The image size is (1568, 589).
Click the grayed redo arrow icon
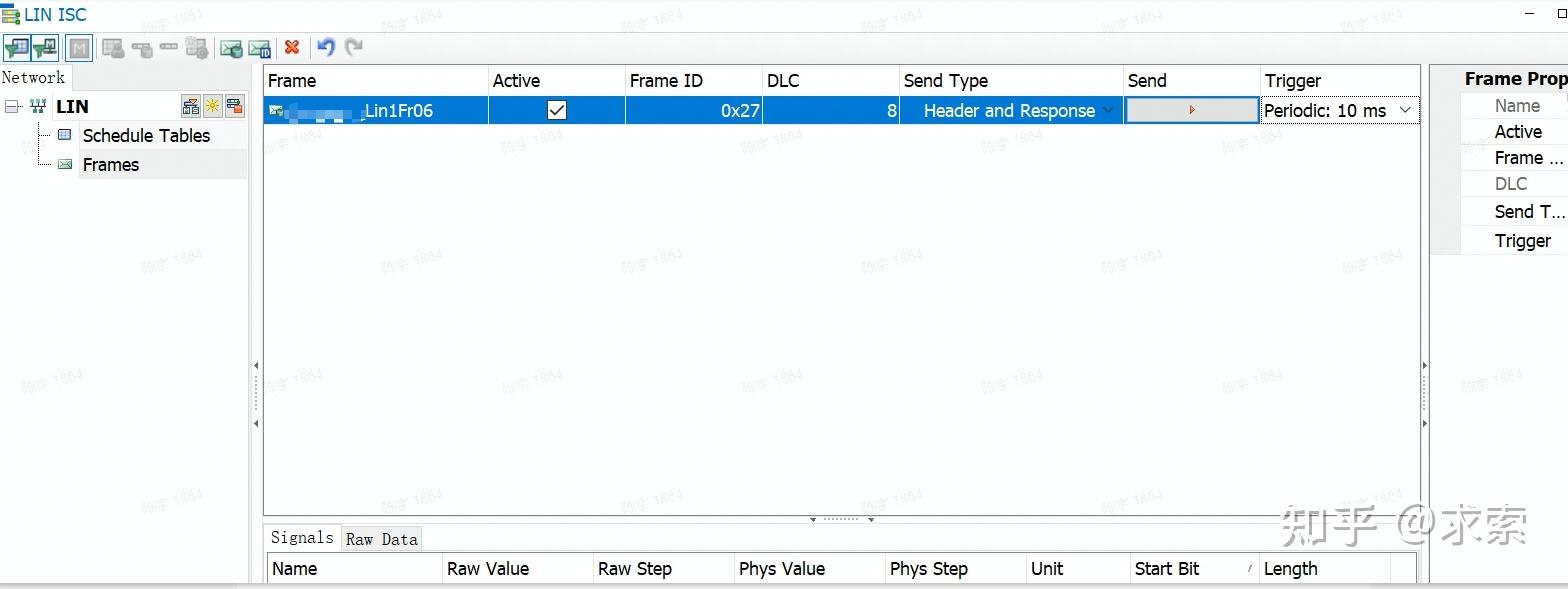coord(353,47)
